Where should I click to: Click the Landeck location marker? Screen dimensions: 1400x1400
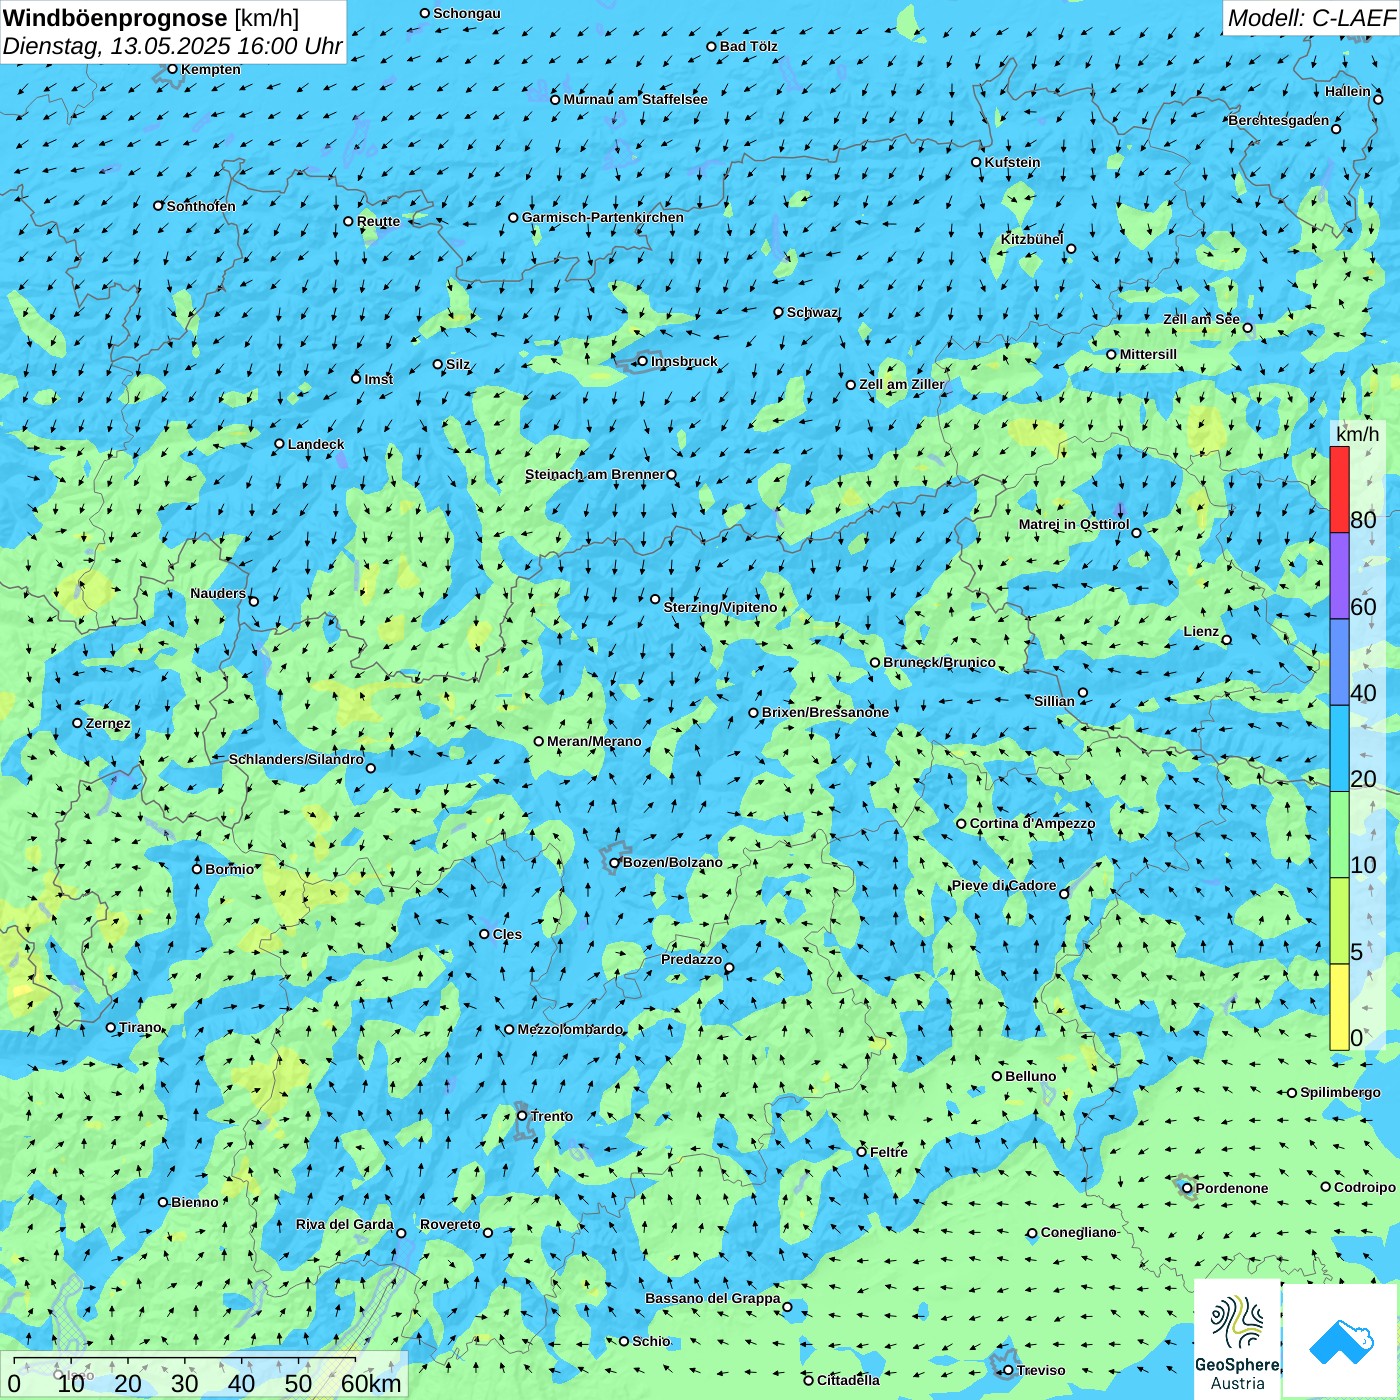(280, 444)
